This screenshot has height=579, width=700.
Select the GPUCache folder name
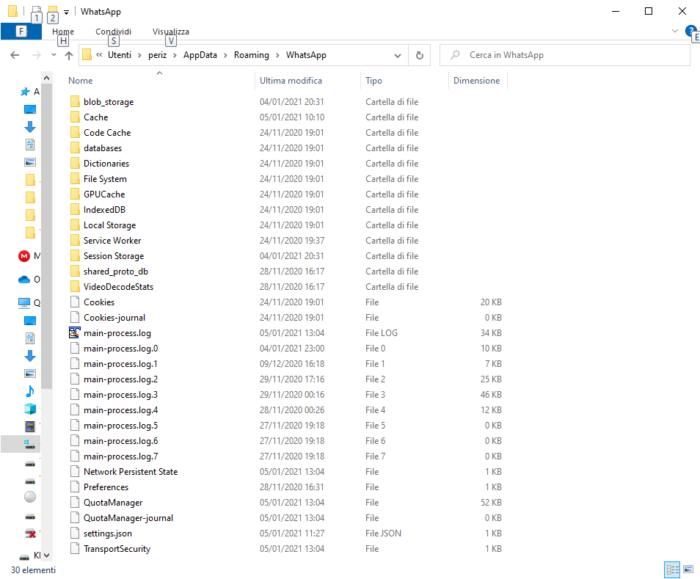pyautogui.click(x=104, y=194)
